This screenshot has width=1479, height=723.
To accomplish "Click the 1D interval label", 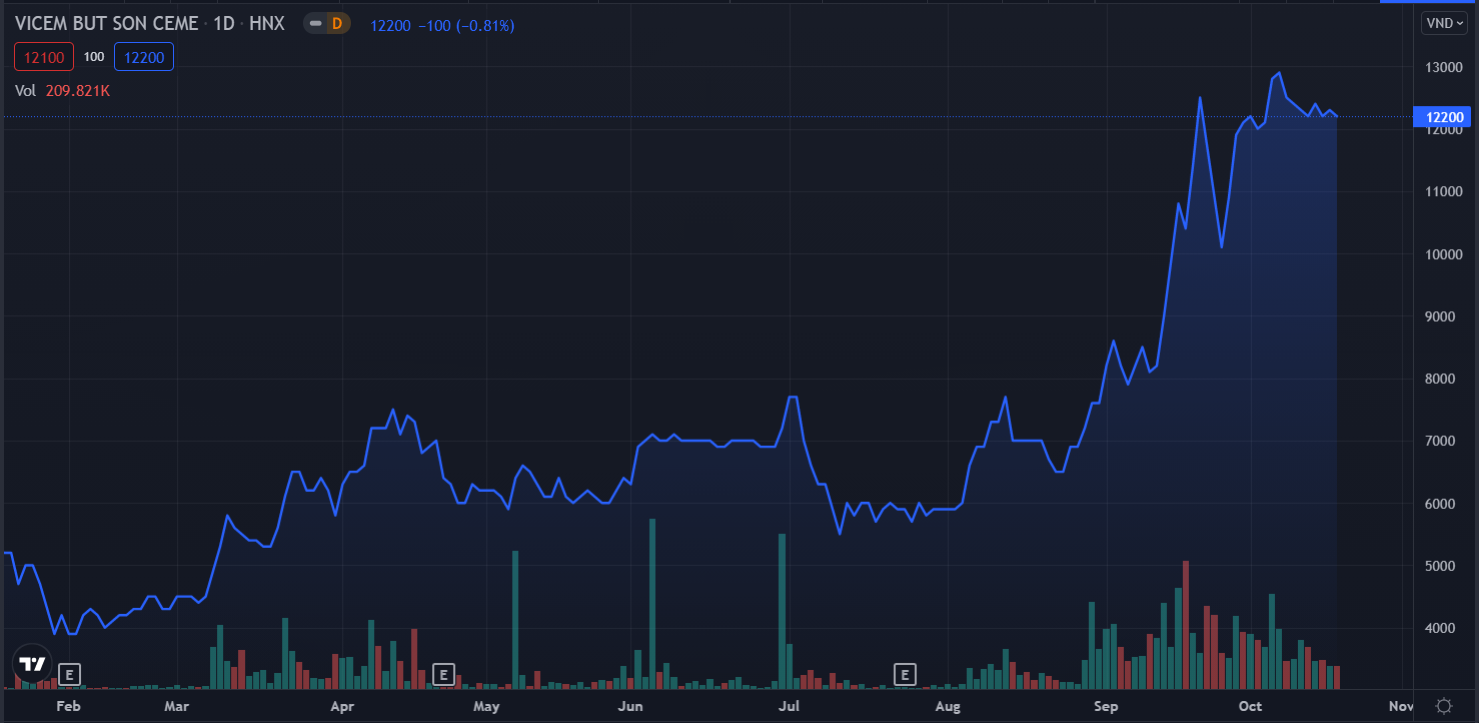I will [224, 24].
